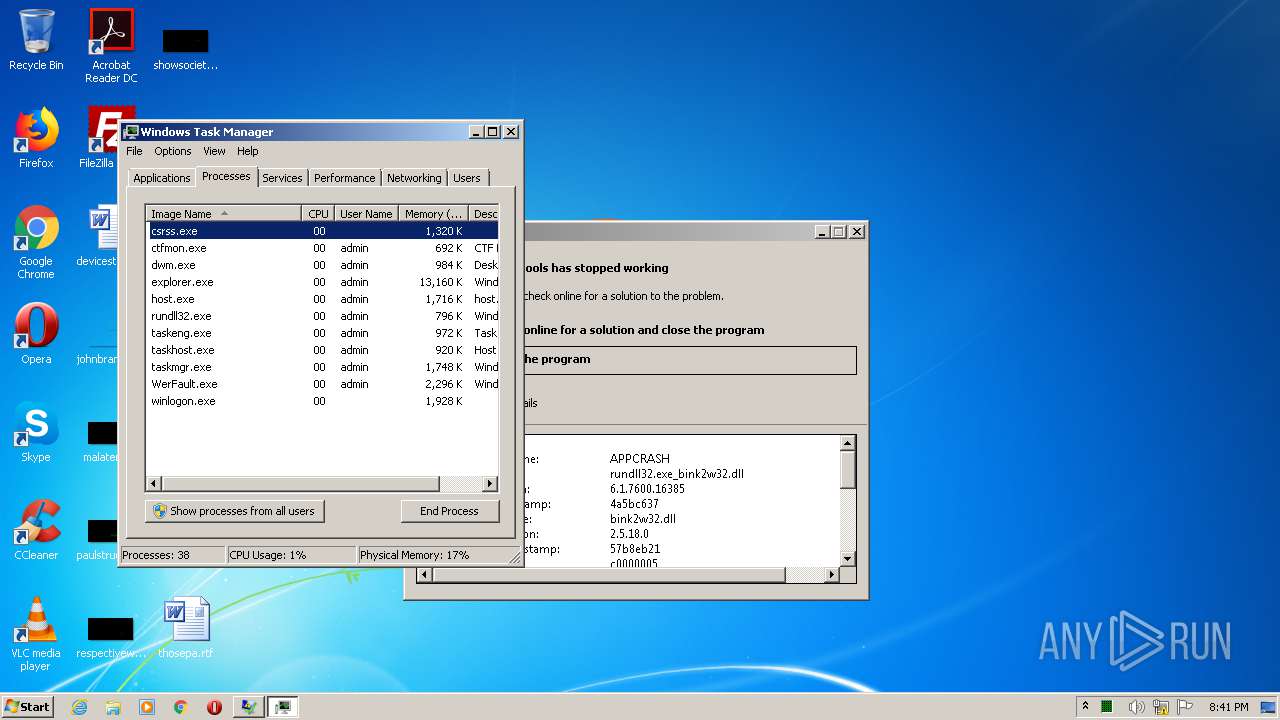The width and height of the screenshot is (1280, 720).
Task: Launch Opera desktop shortcut
Action: pos(36,334)
